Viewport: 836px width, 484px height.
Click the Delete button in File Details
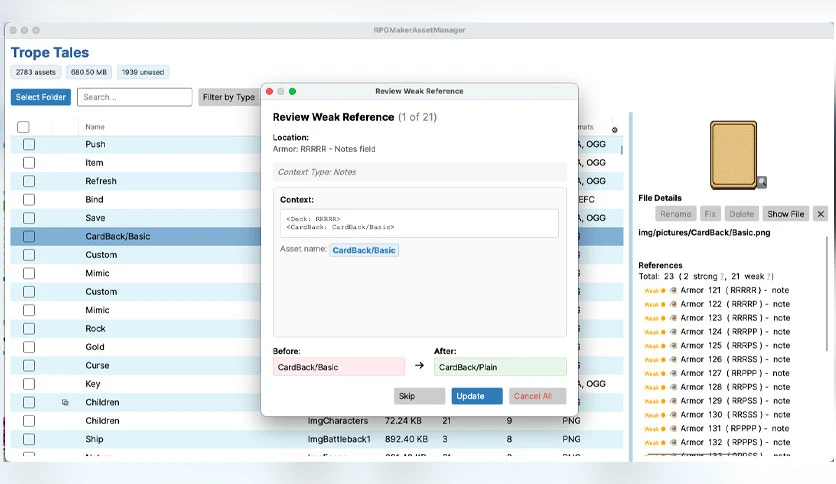pos(742,214)
